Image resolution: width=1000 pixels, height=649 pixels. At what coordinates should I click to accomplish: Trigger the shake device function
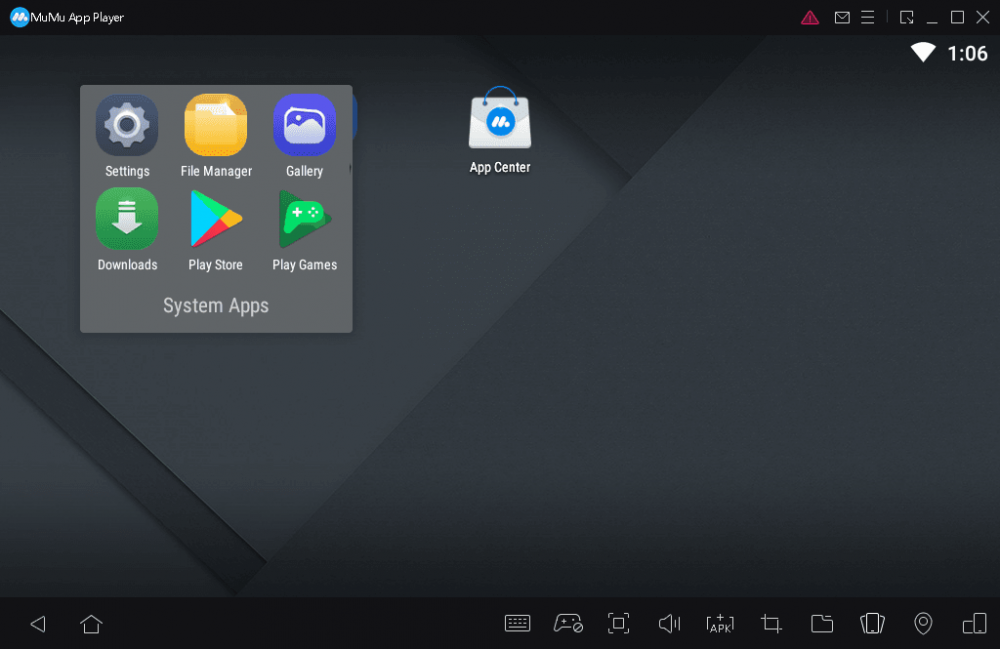coord(872,623)
